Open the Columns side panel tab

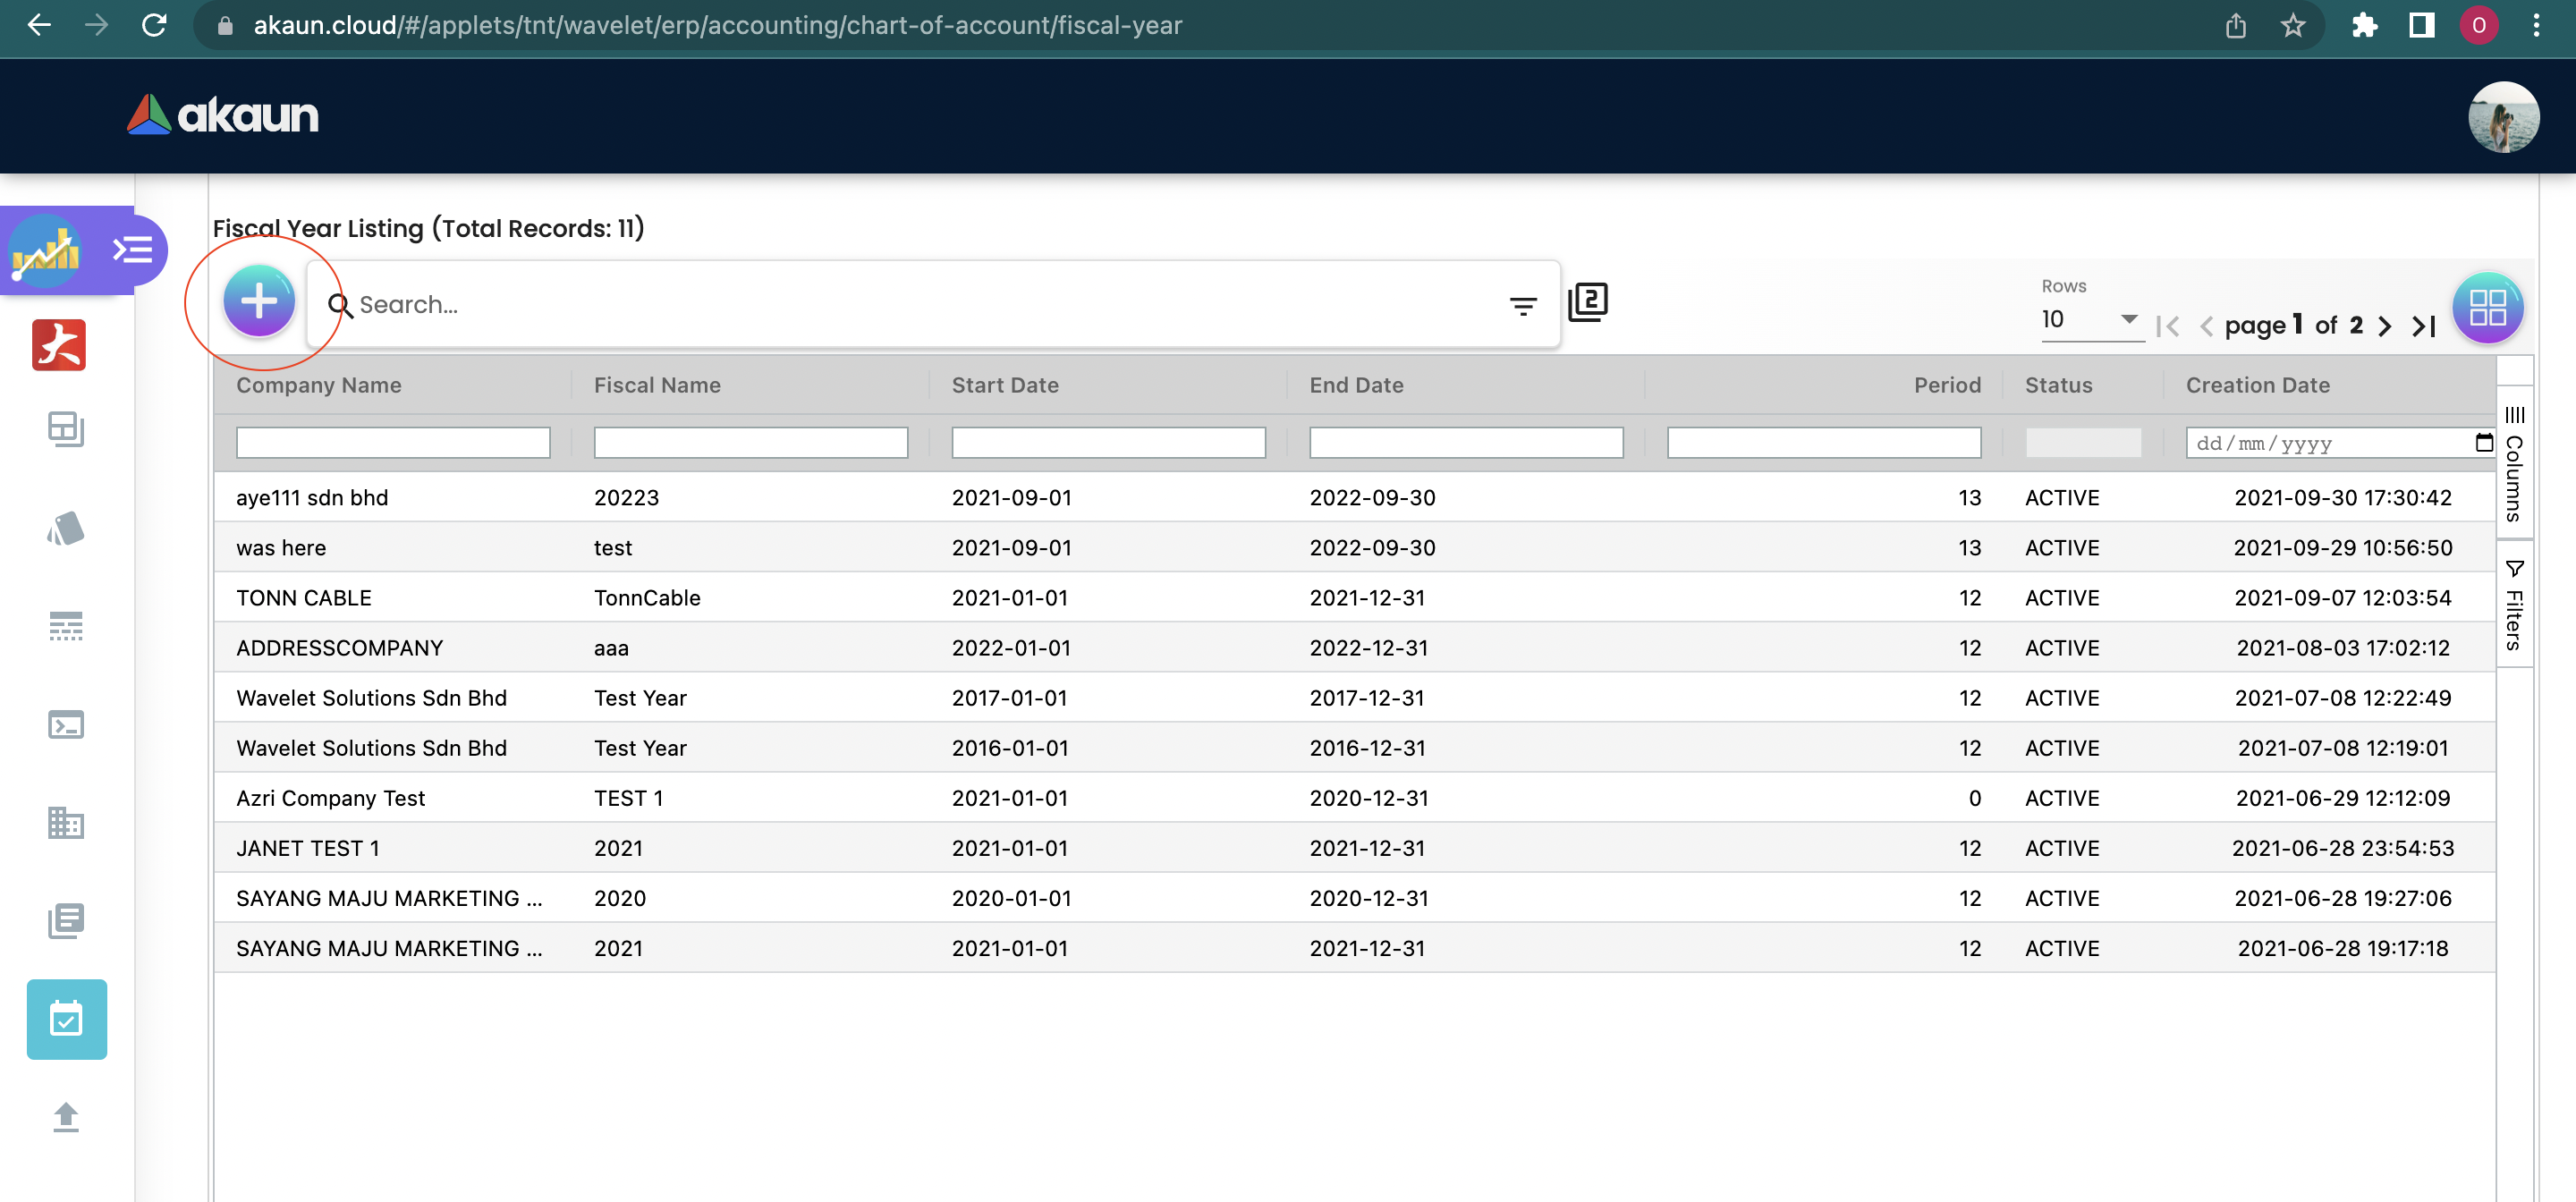click(x=2514, y=463)
